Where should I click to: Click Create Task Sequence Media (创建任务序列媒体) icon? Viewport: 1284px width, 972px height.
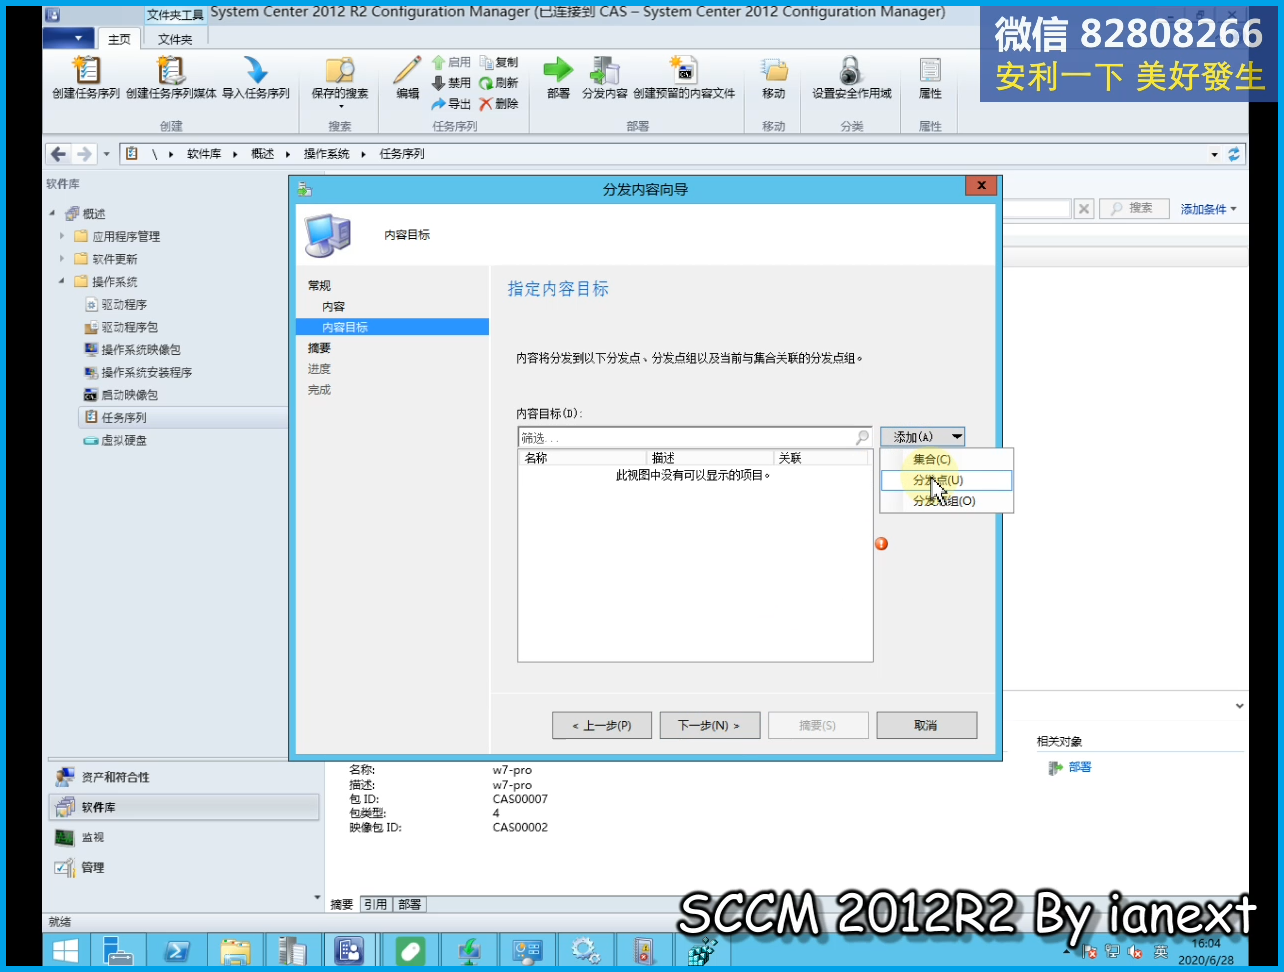(x=171, y=70)
